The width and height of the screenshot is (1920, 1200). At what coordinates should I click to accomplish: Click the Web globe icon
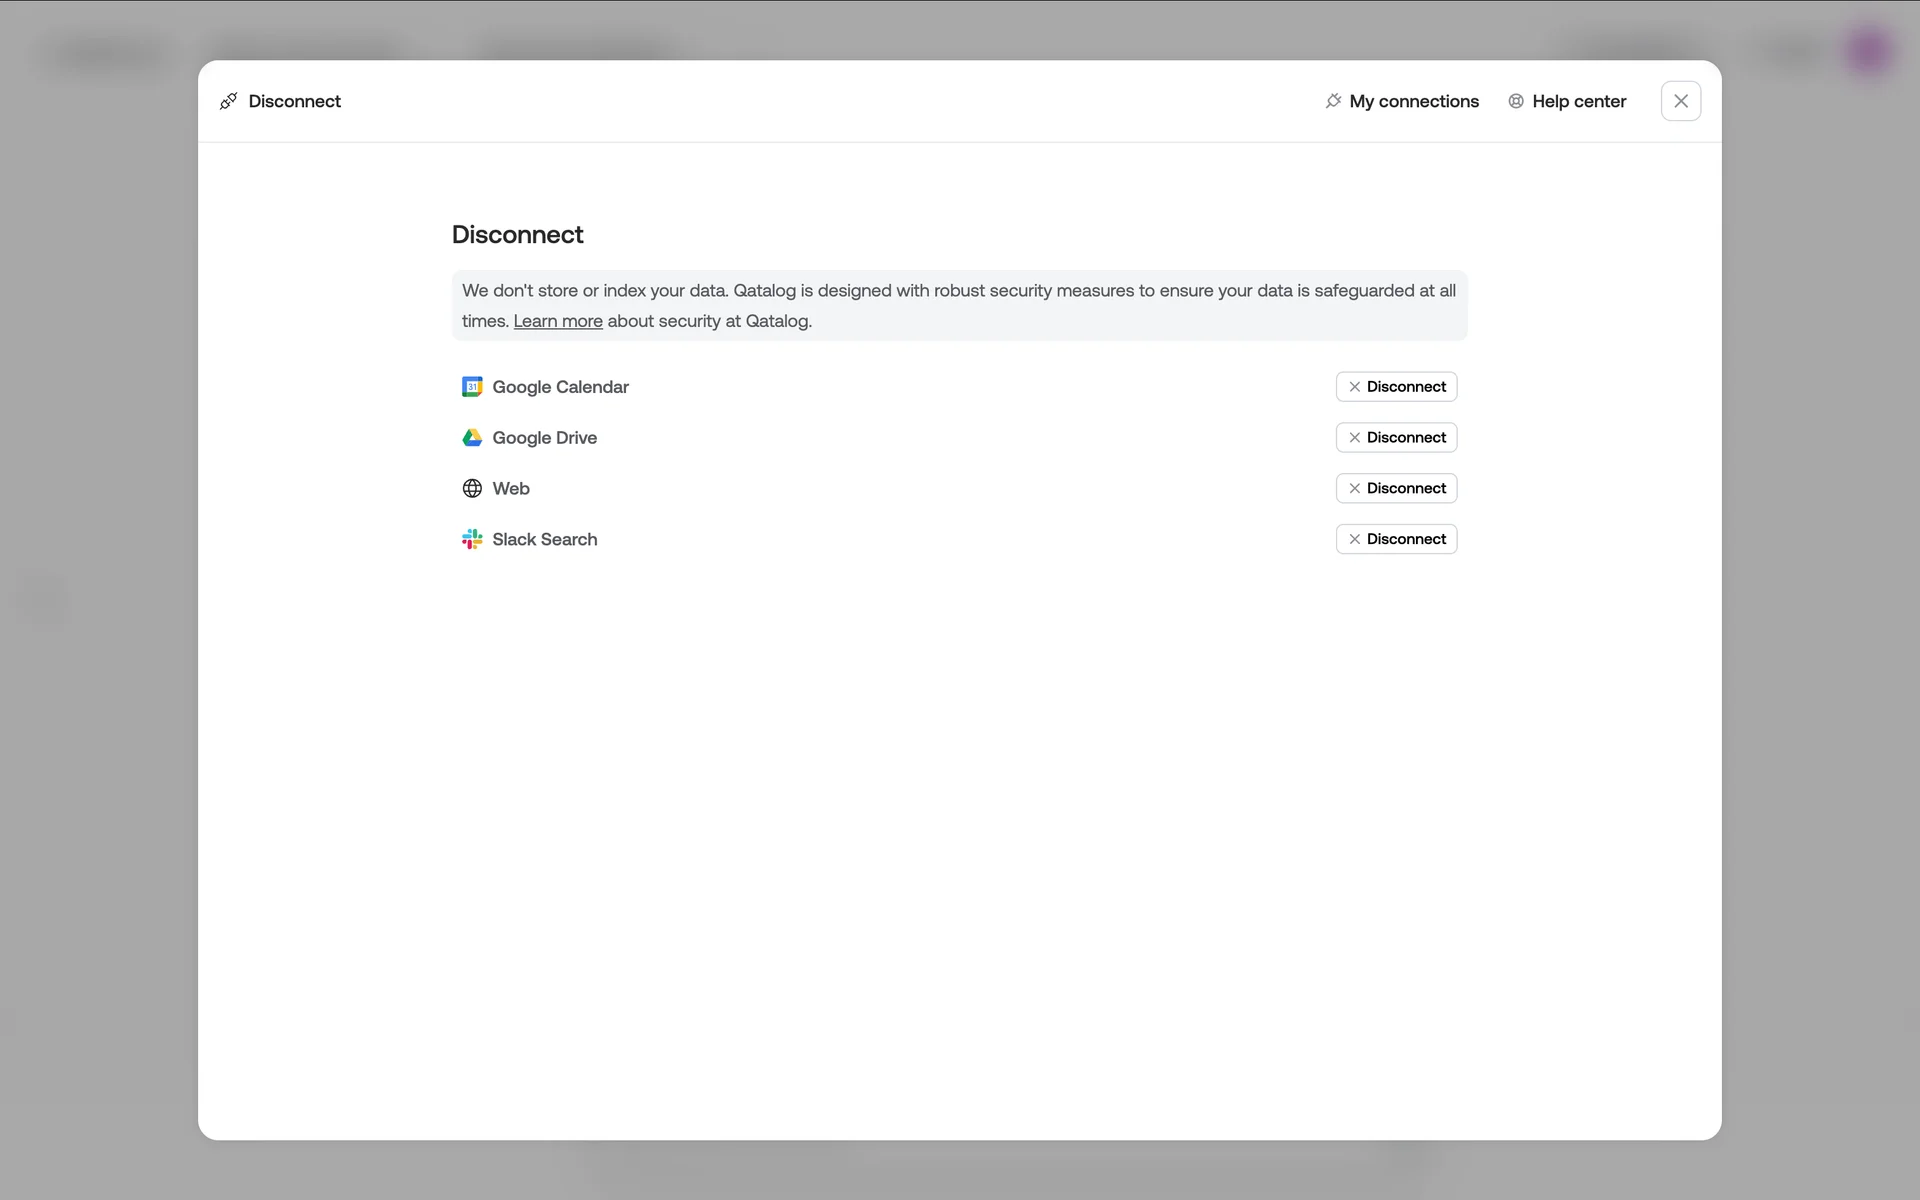tap(472, 489)
